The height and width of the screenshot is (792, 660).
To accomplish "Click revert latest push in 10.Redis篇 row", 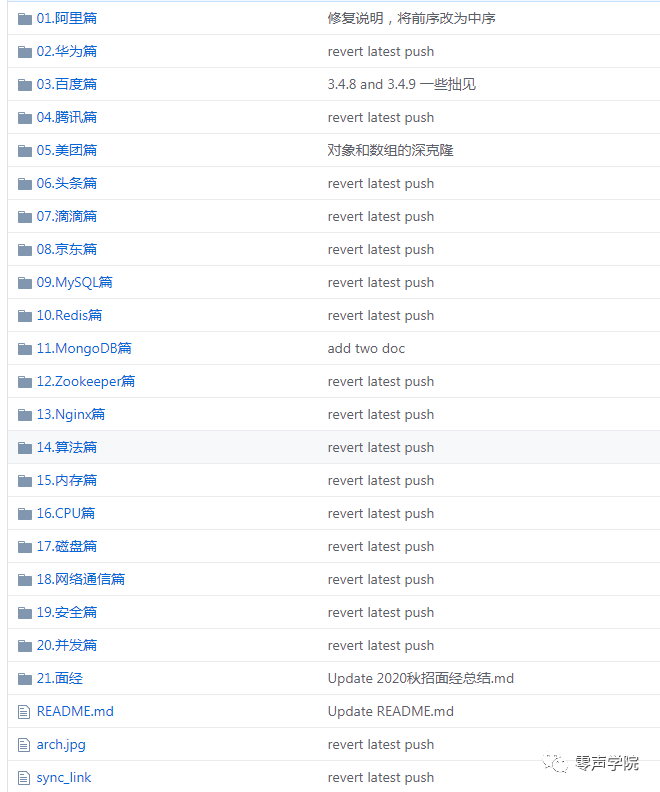I will point(381,316).
